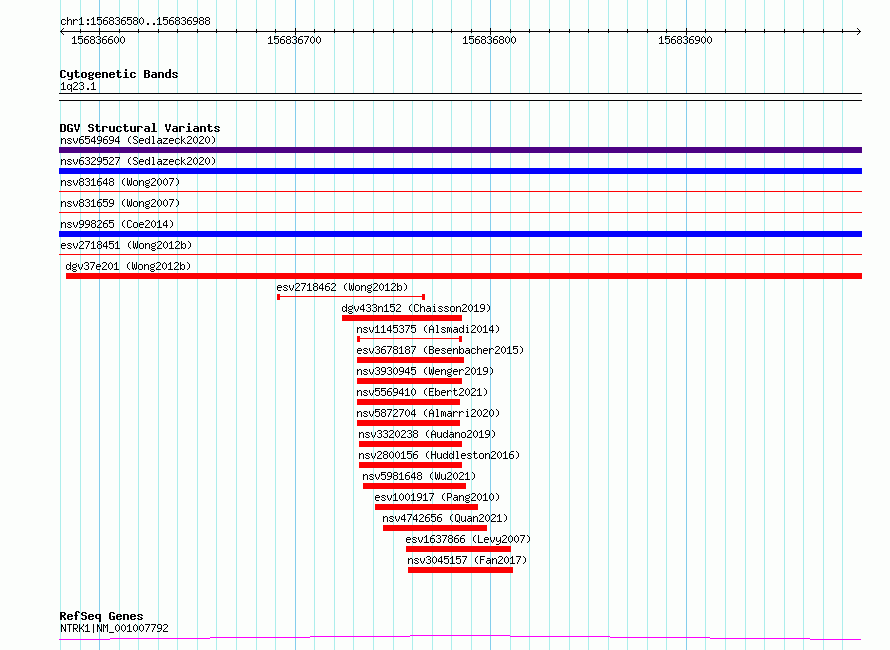Select the esv2718451 (Wong2012b) variant label
Image resolution: width=890 pixels, height=650 pixels.
(126, 245)
